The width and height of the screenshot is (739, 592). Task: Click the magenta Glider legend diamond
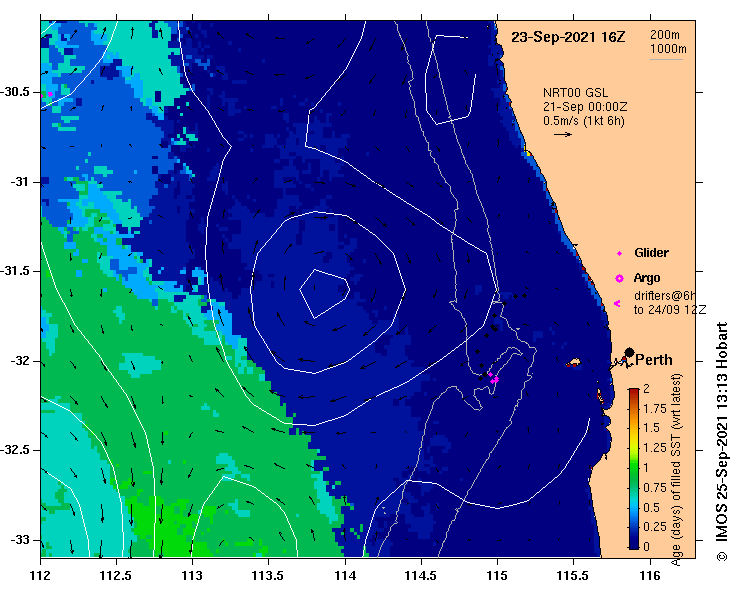pos(619,254)
